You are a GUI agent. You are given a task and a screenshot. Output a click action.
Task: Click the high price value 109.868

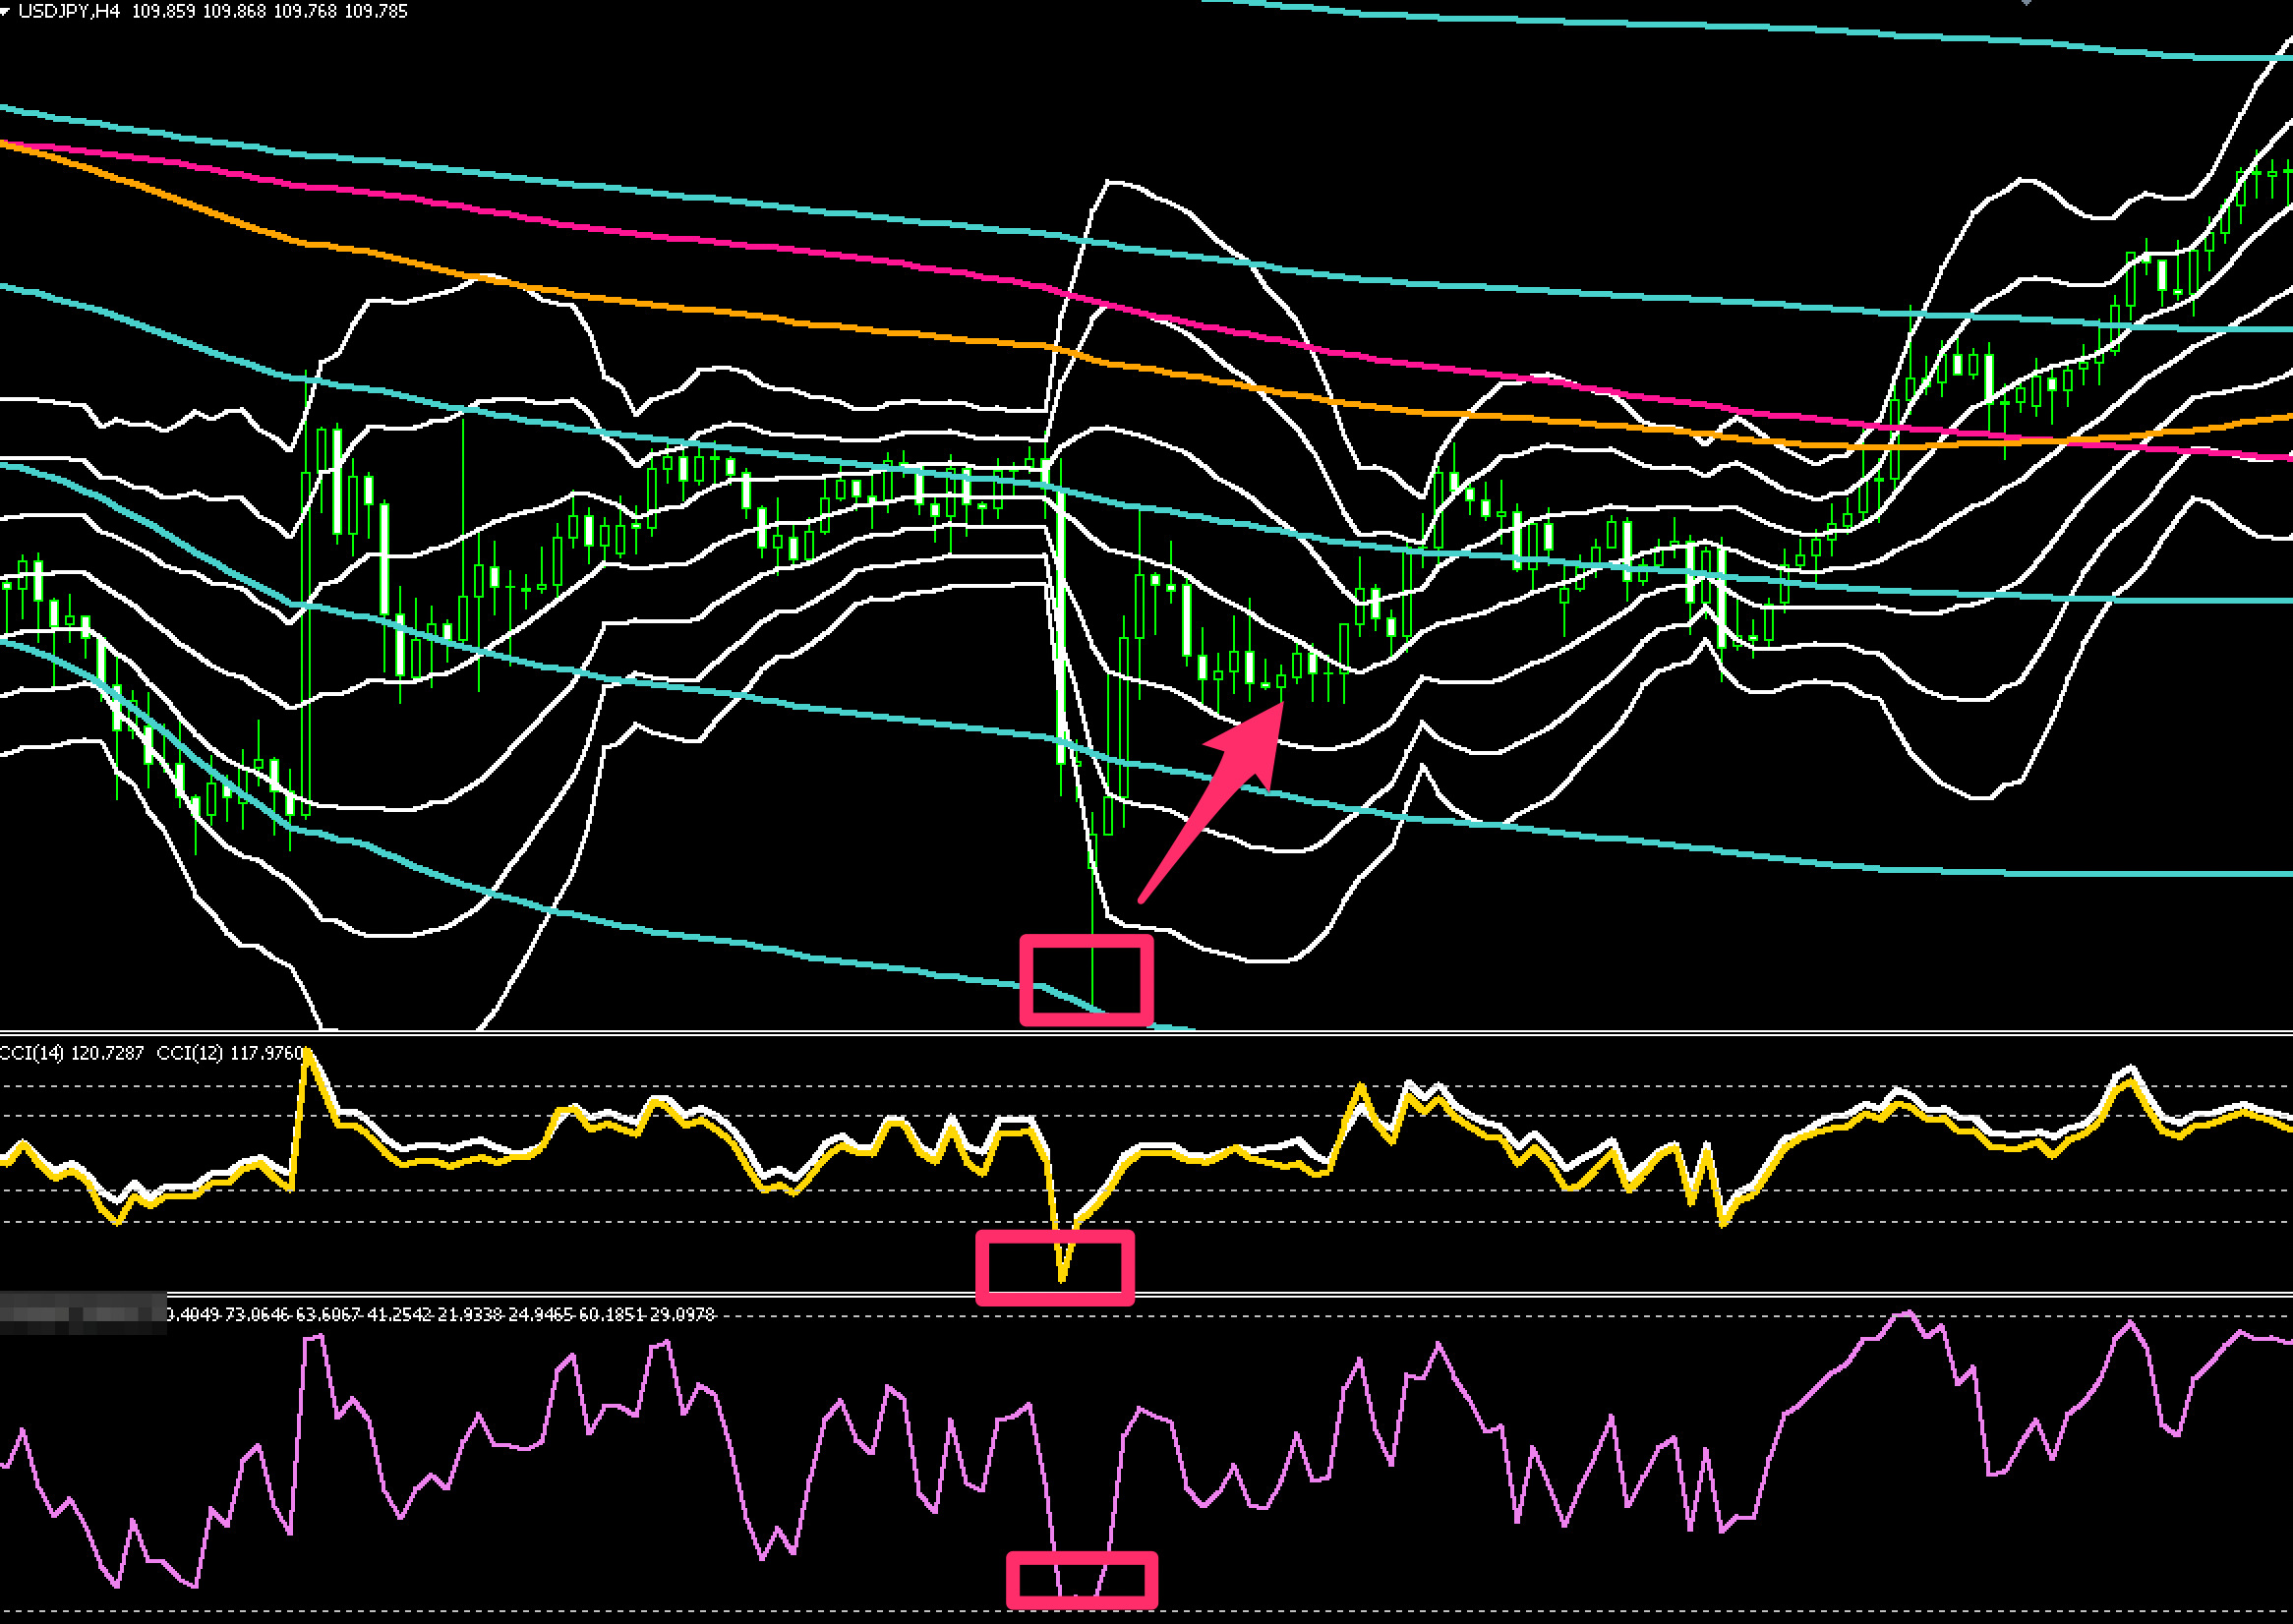tap(236, 12)
